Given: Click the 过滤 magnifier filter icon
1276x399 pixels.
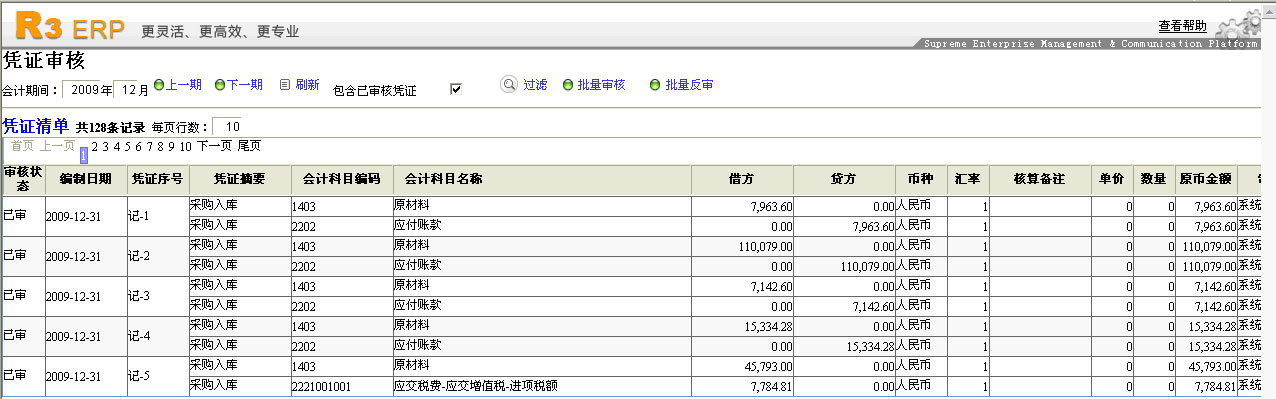Looking at the screenshot, I should click(508, 86).
